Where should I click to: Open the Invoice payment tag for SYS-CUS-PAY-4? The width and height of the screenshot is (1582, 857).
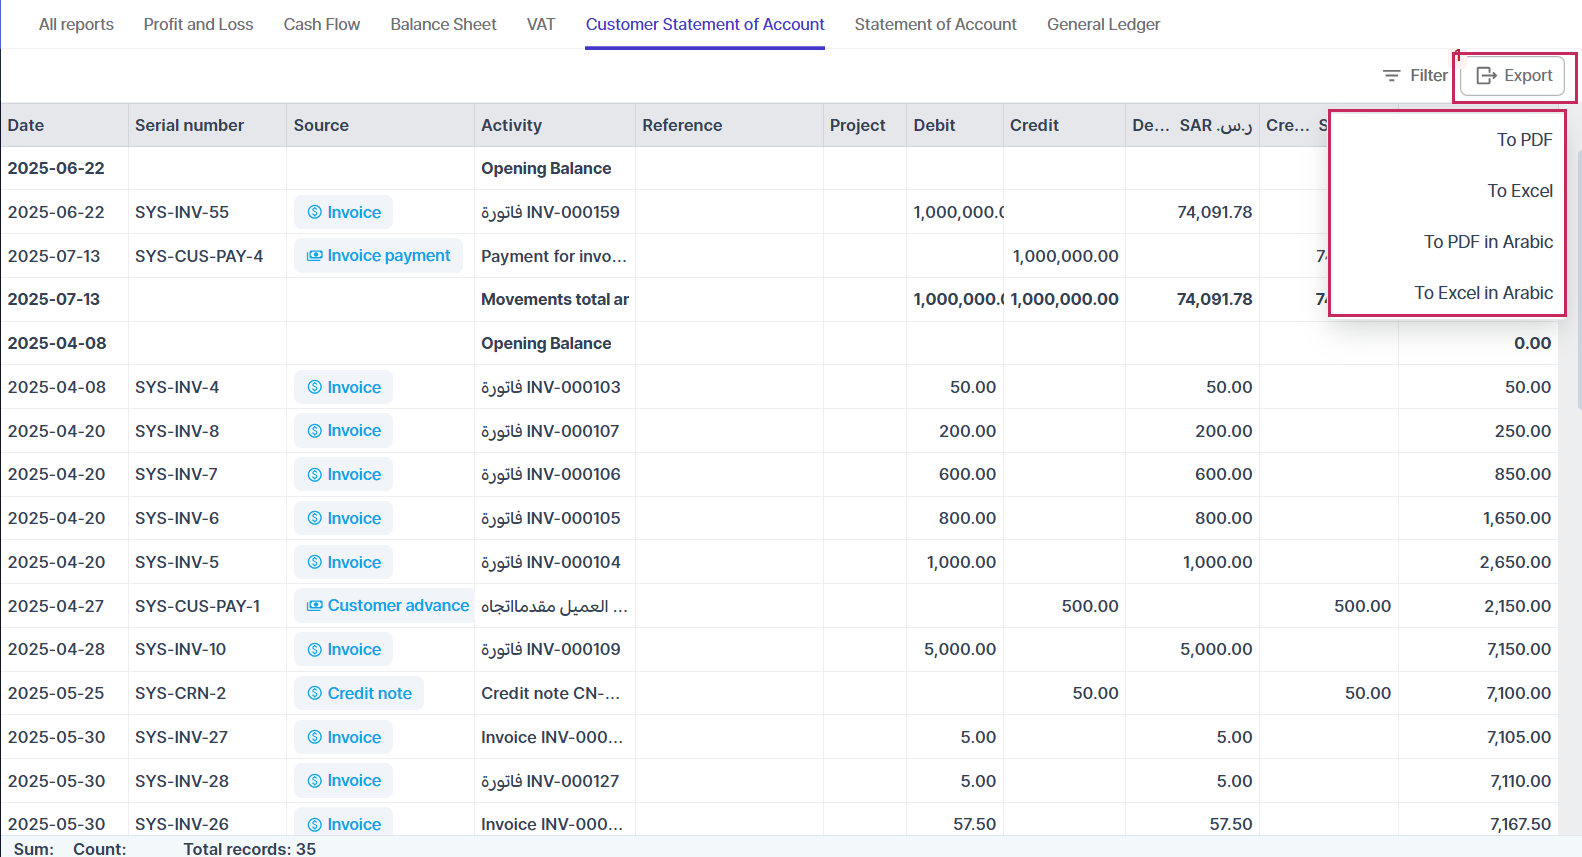(378, 256)
